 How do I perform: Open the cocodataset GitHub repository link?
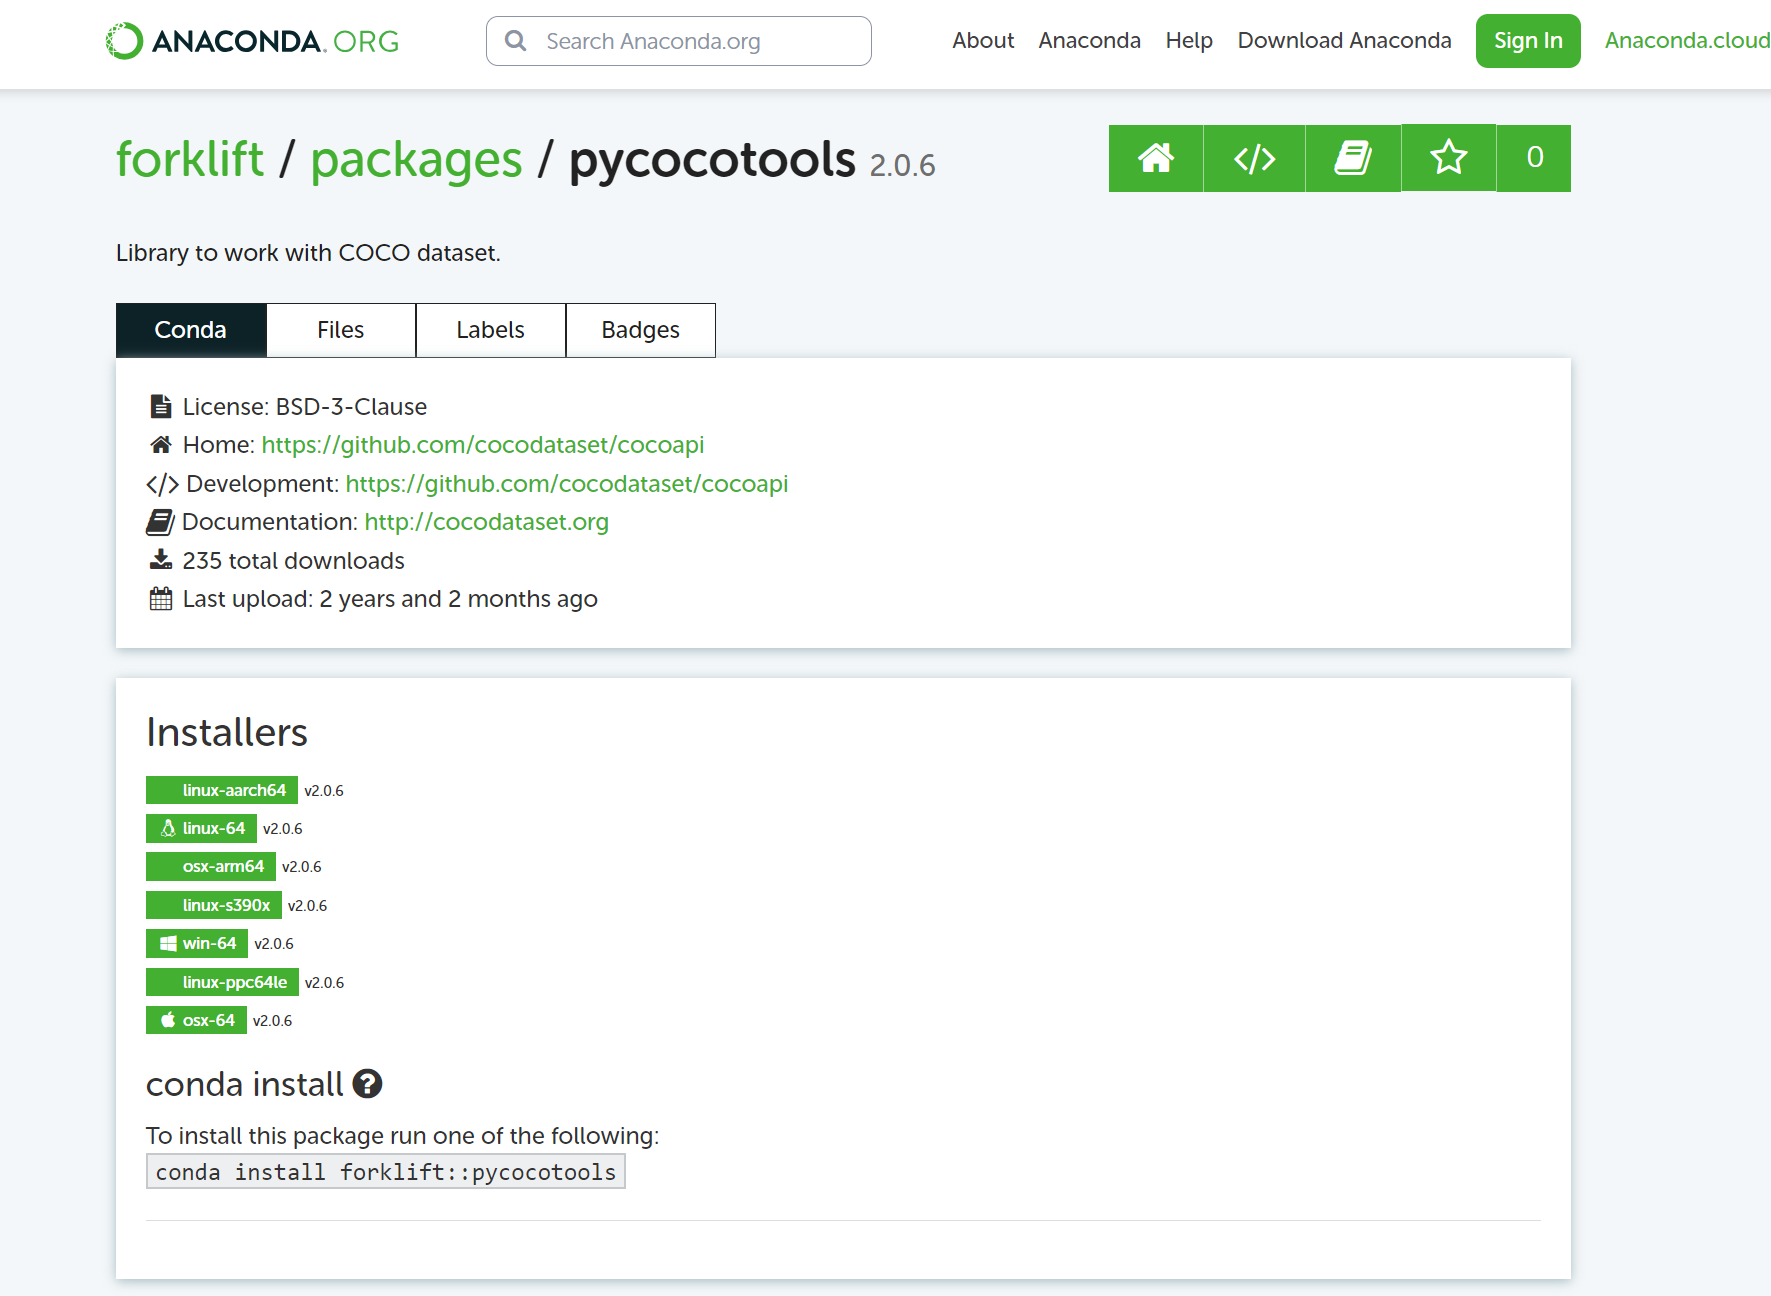pos(483,445)
